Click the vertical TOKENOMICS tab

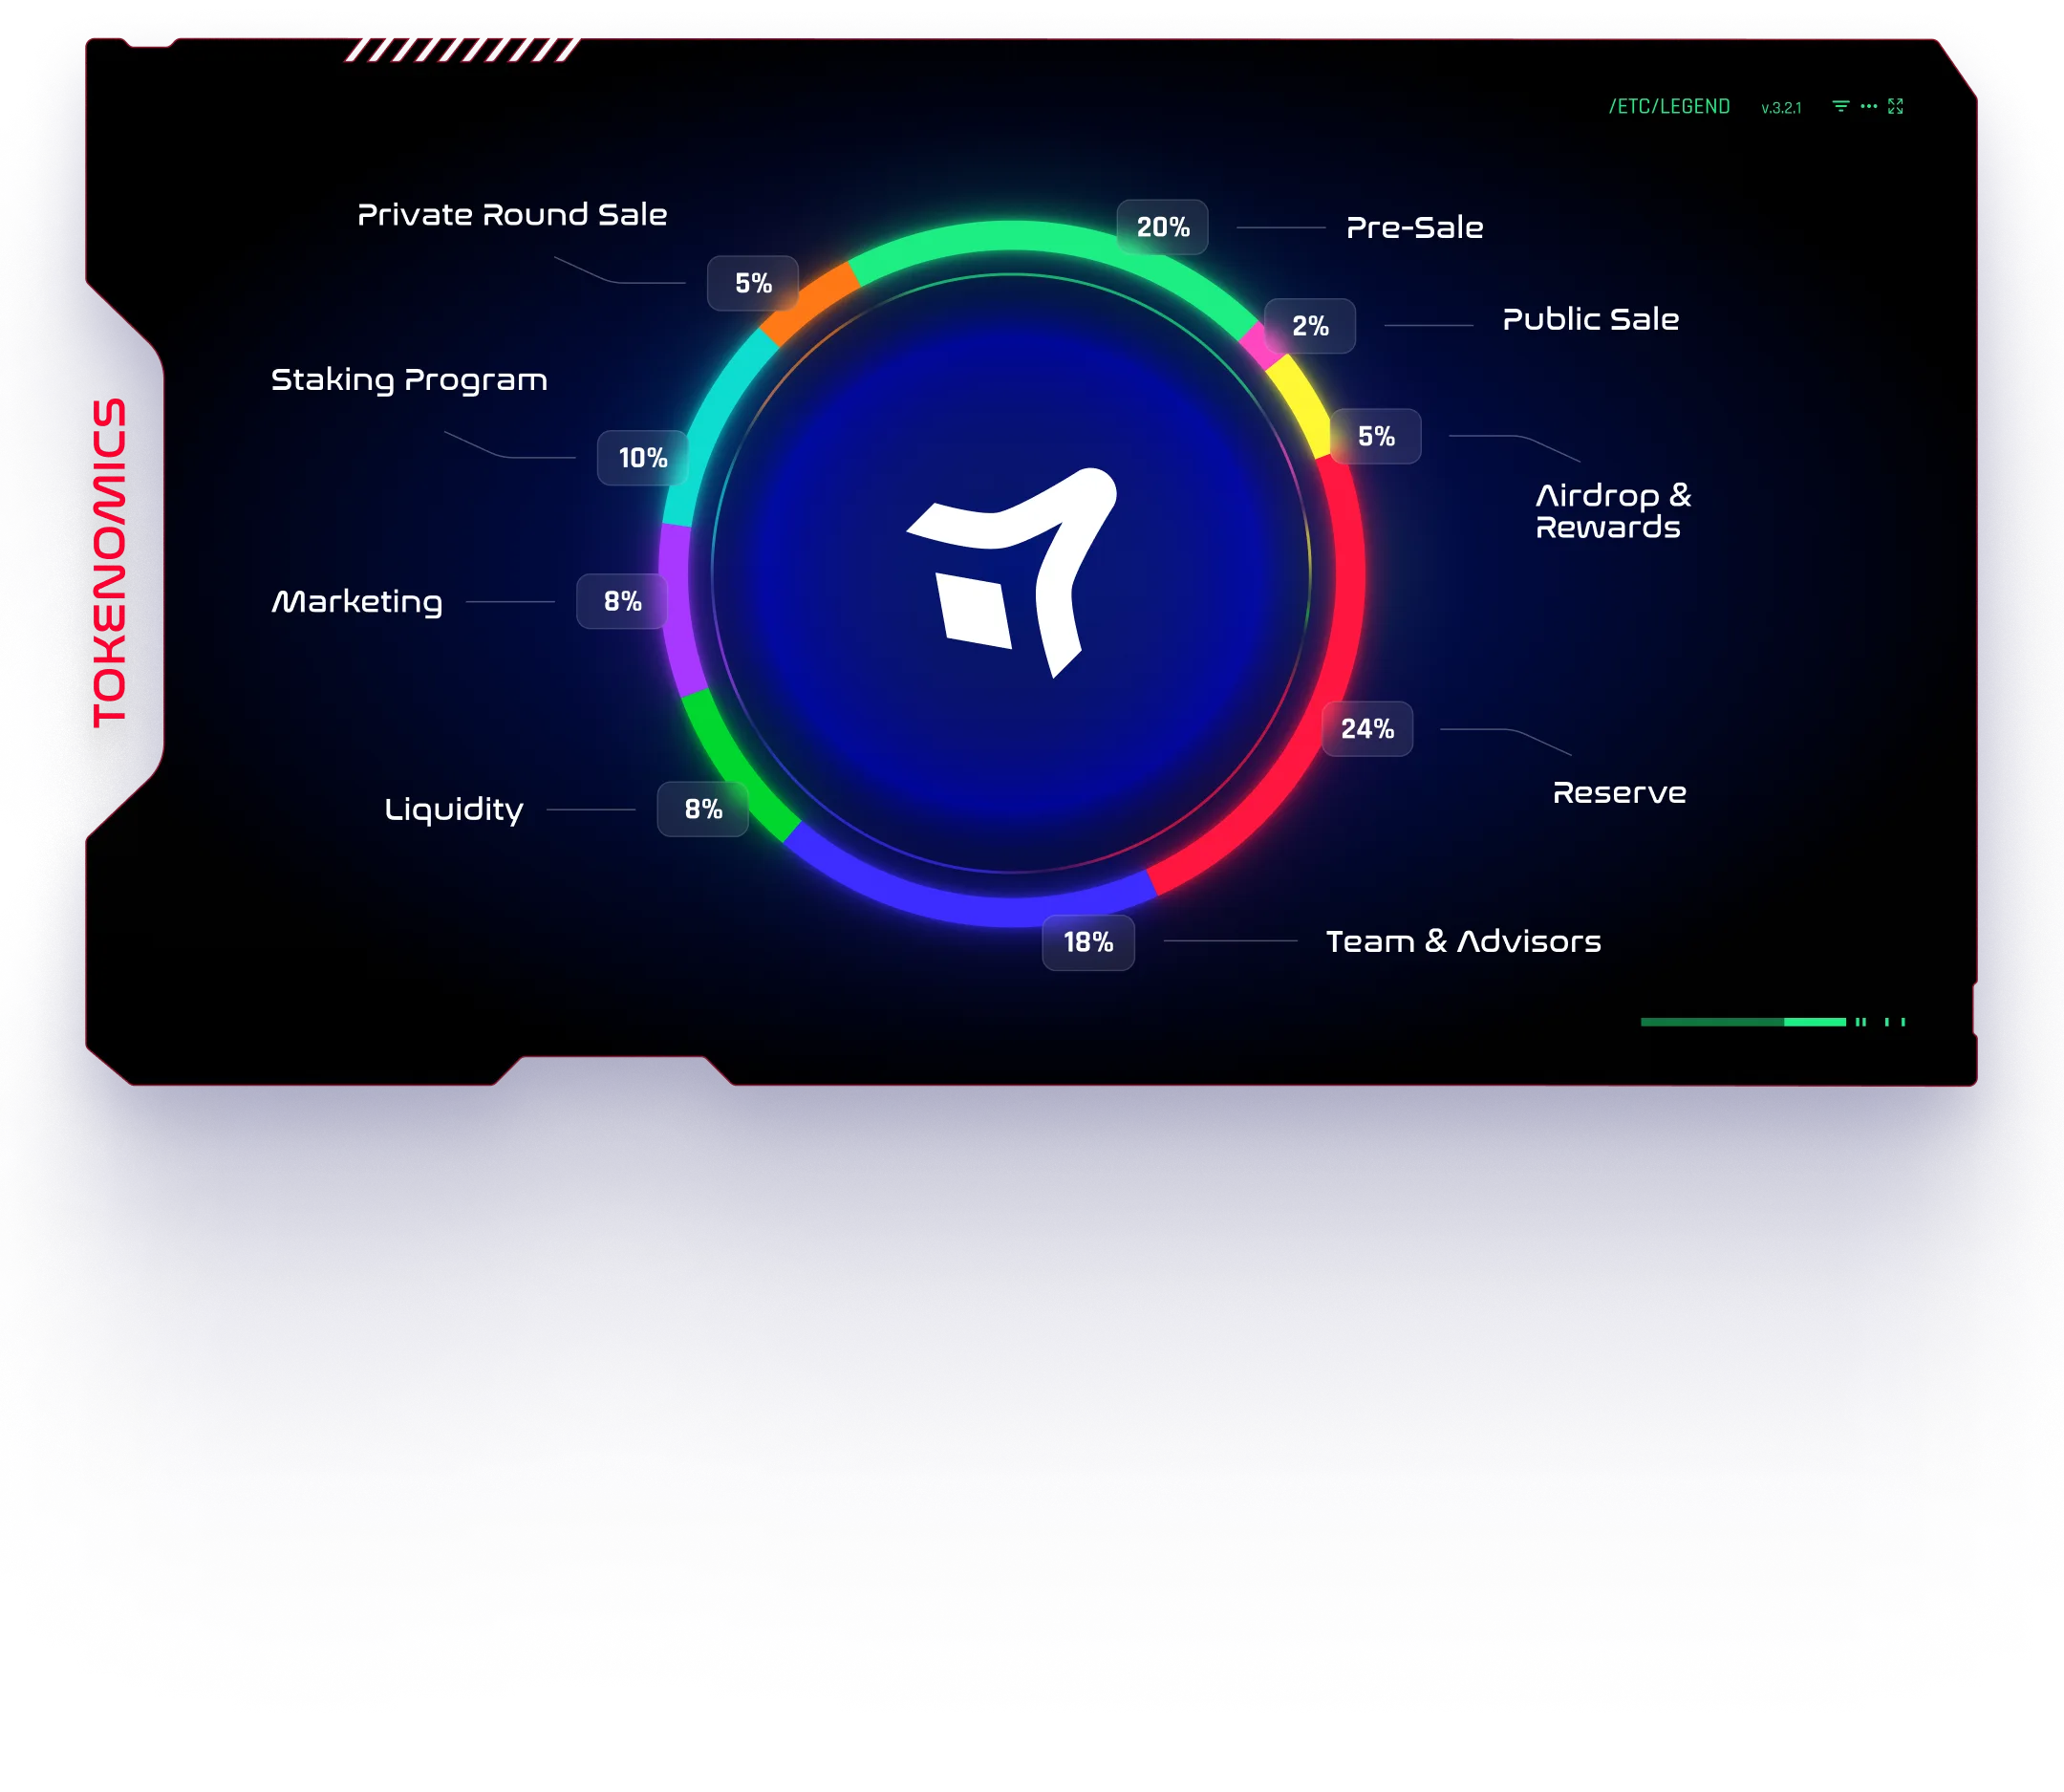tap(110, 563)
